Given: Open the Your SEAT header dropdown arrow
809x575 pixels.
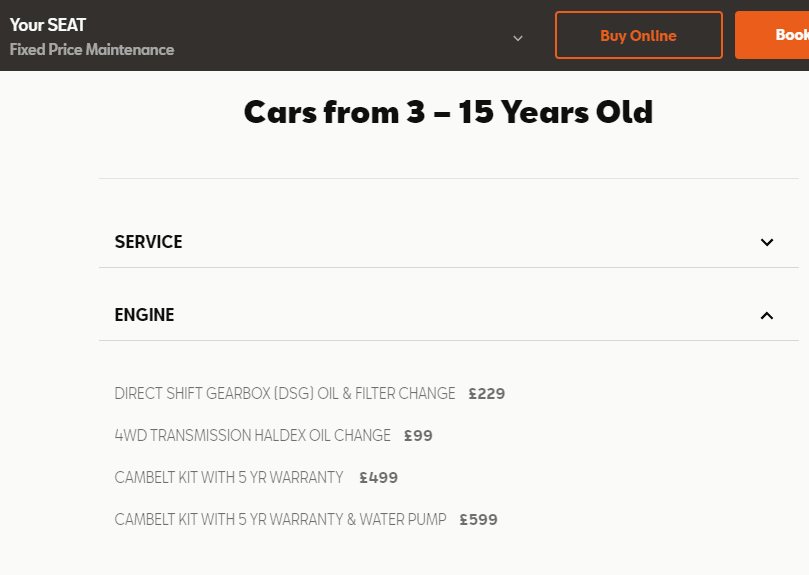Looking at the screenshot, I should 518,38.
